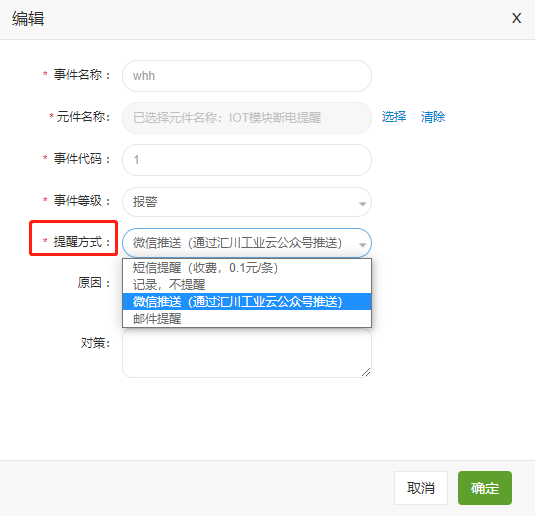Click the 提醒方式 label in red box
Screen dimensions: 535x516
coord(77,242)
